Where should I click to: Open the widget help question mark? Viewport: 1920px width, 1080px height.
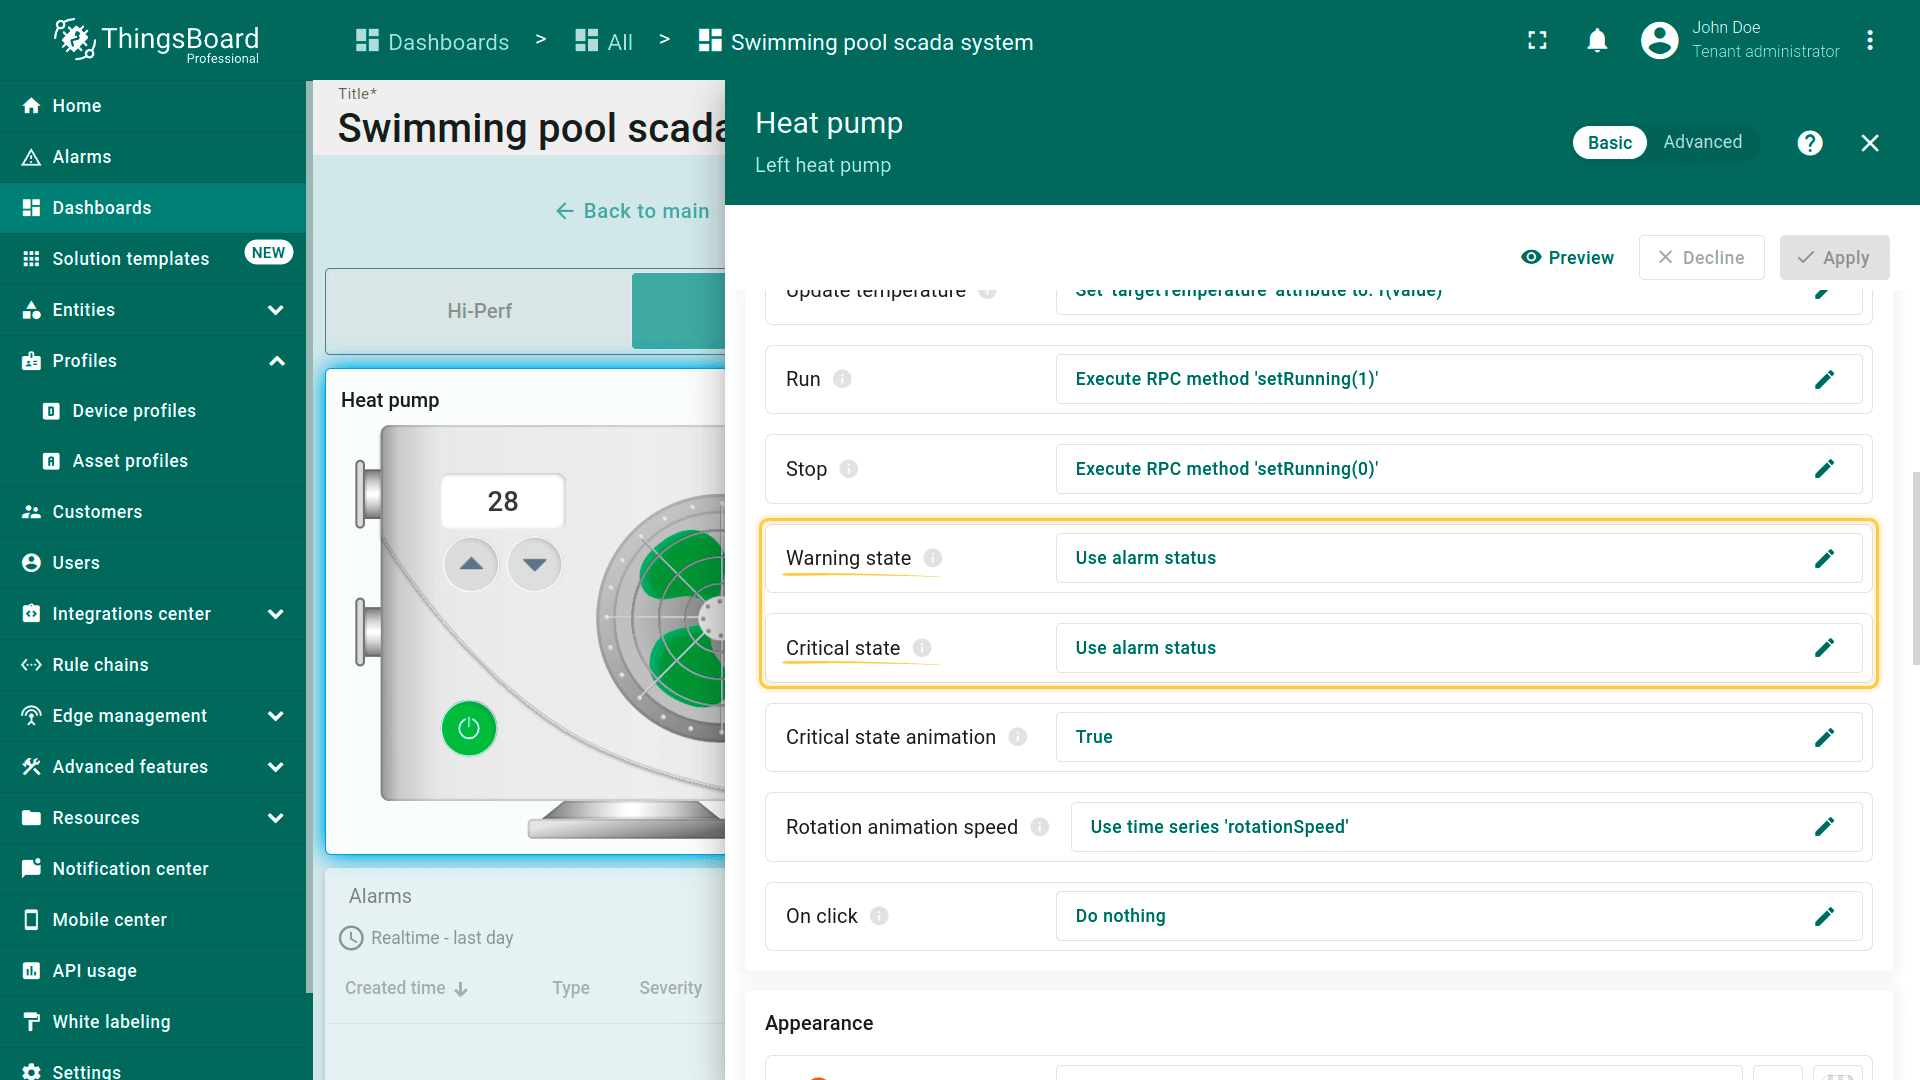1809,143
